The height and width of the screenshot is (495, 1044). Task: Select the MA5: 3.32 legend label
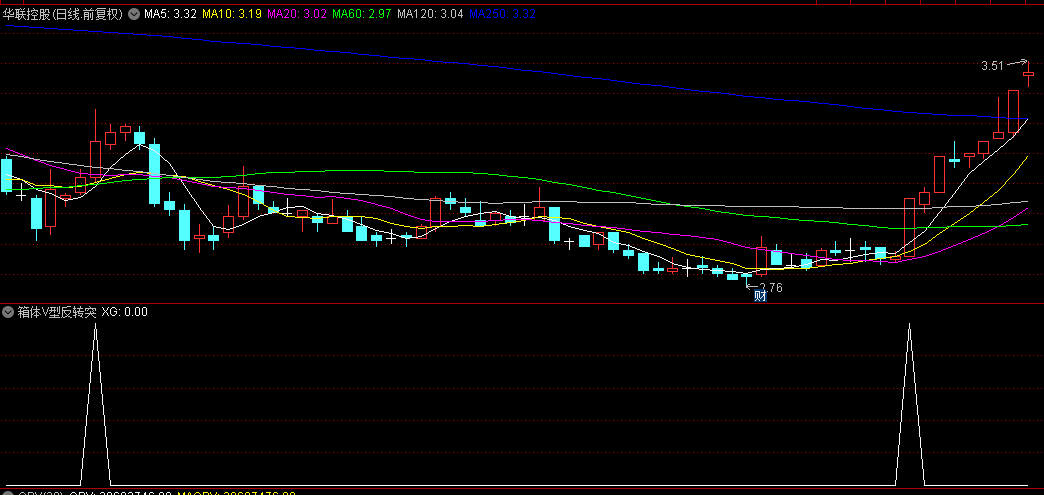(170, 14)
